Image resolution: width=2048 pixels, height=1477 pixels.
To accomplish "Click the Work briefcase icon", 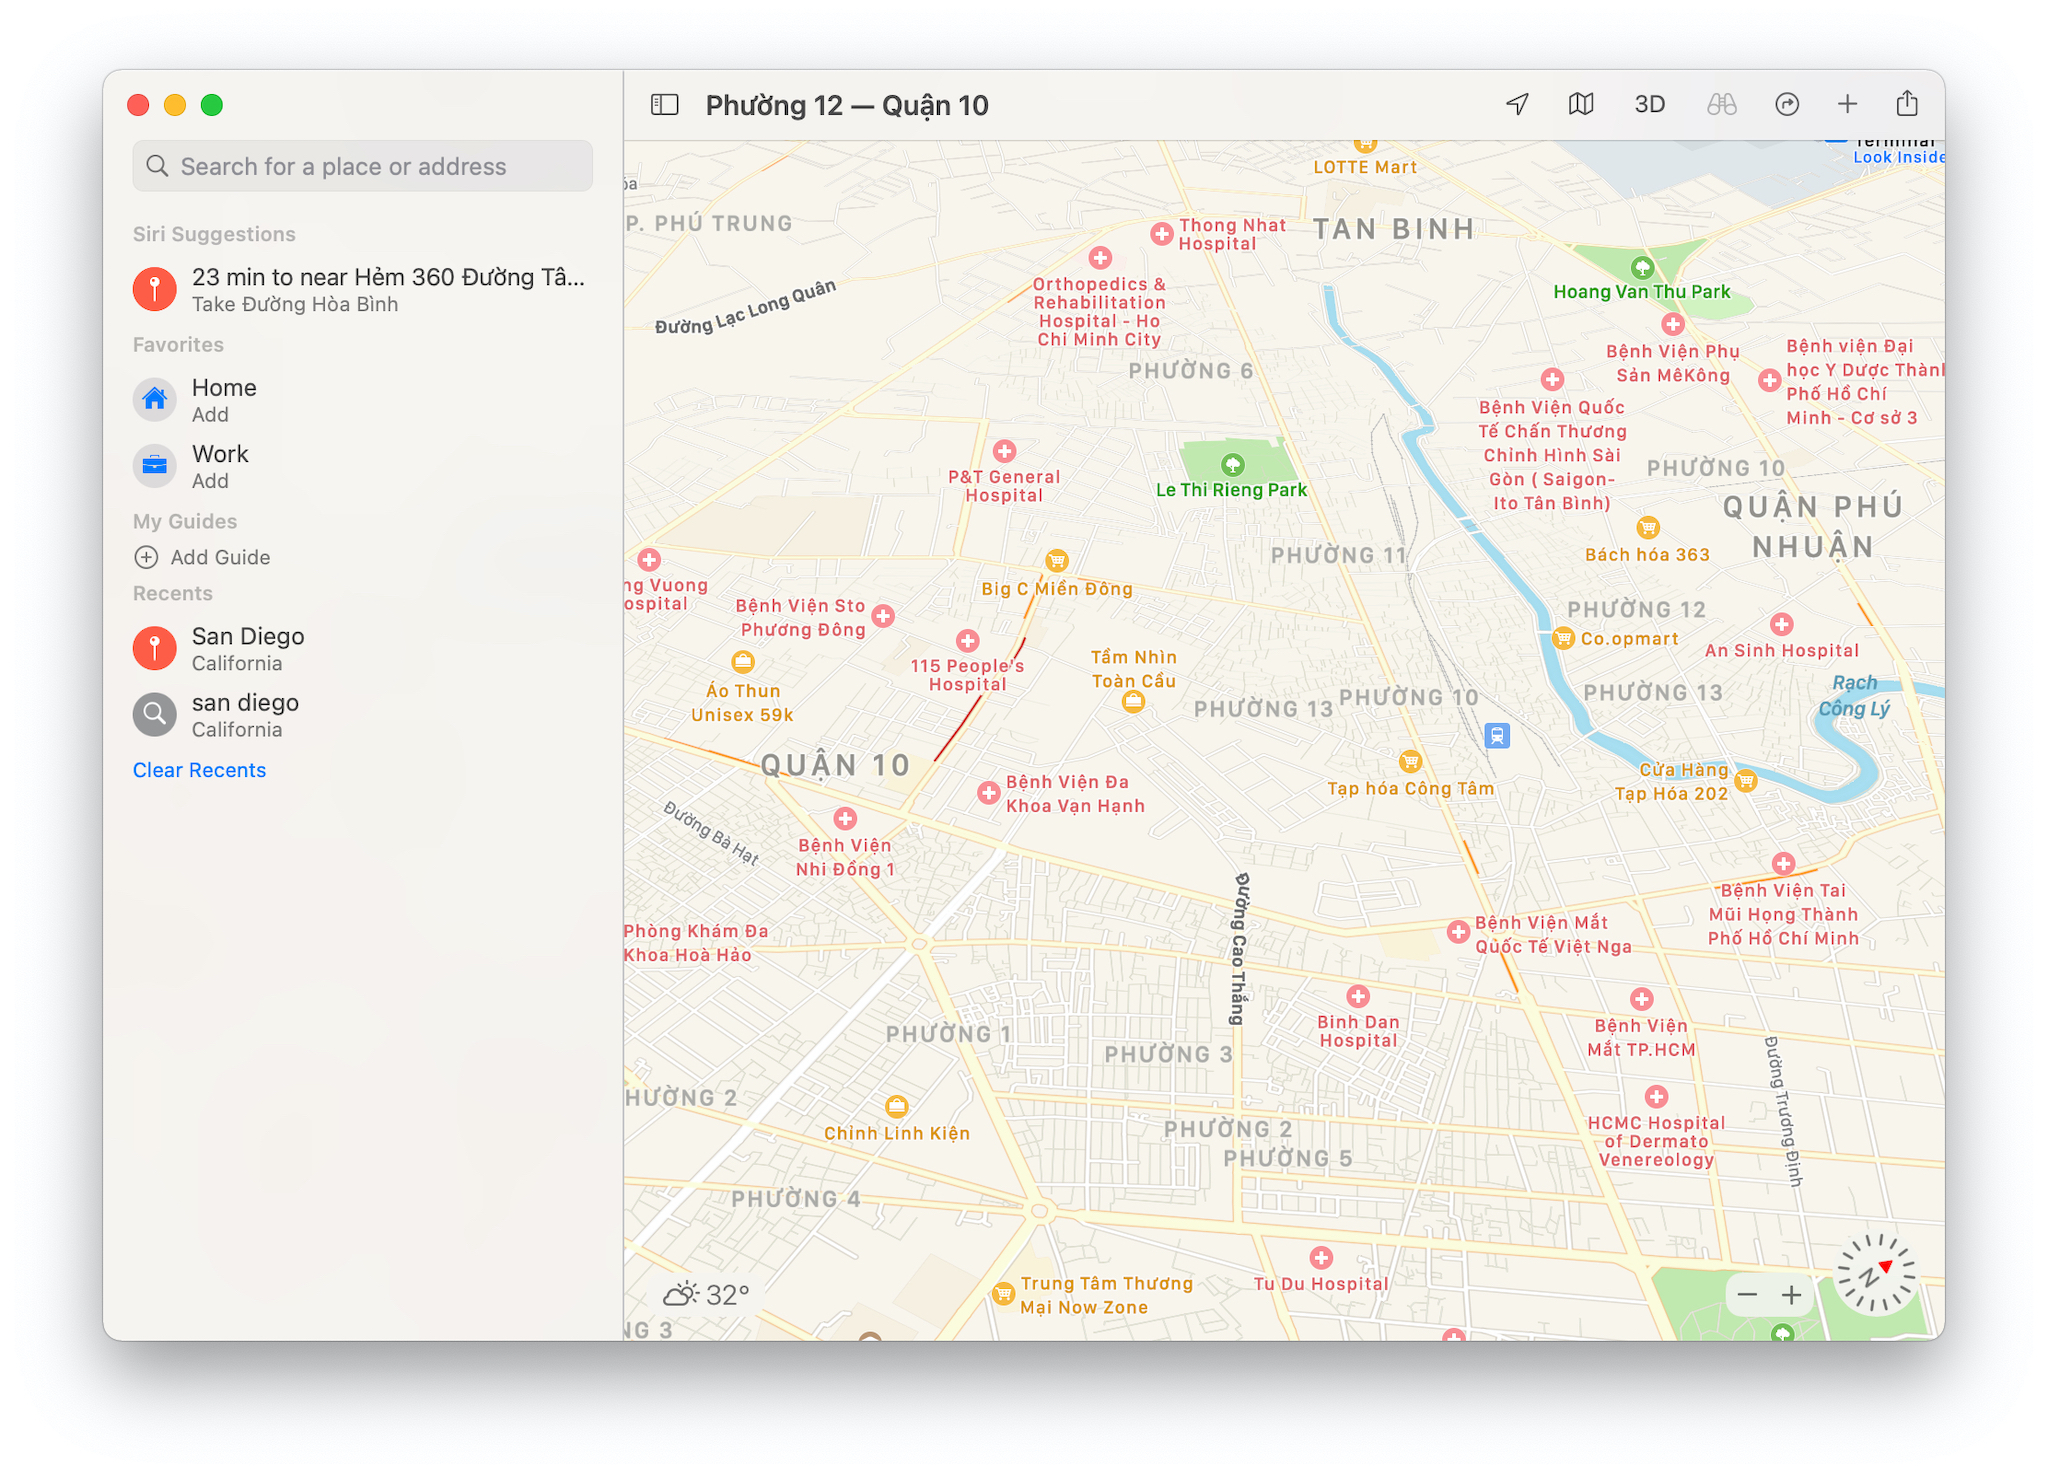I will [155, 465].
